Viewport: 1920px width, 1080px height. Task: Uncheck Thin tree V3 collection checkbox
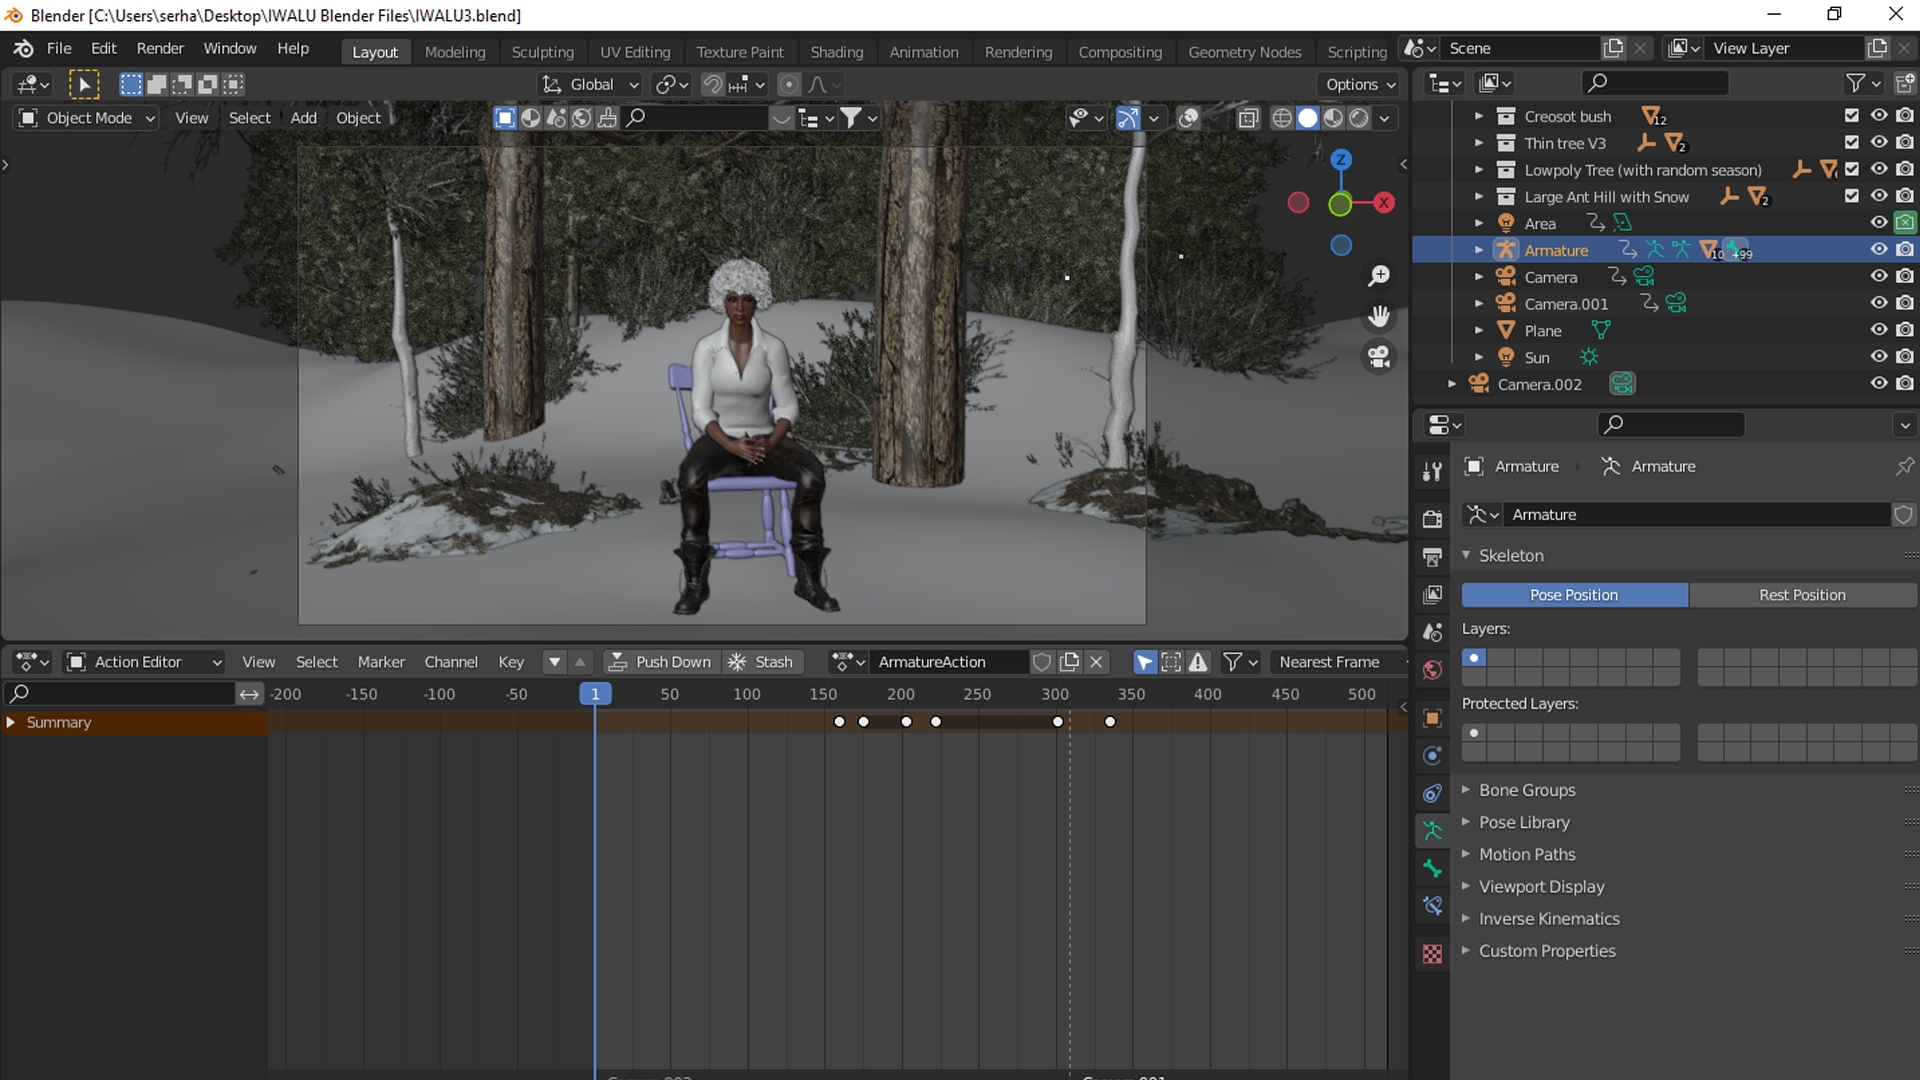(x=1852, y=143)
